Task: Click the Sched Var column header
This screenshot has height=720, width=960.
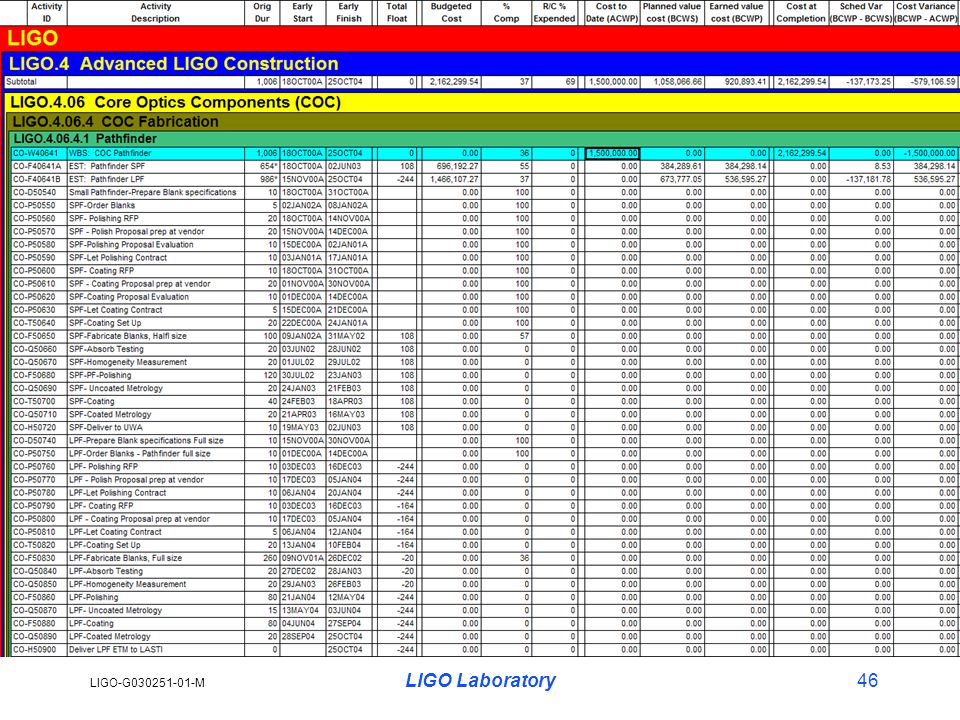Action: 861,13
